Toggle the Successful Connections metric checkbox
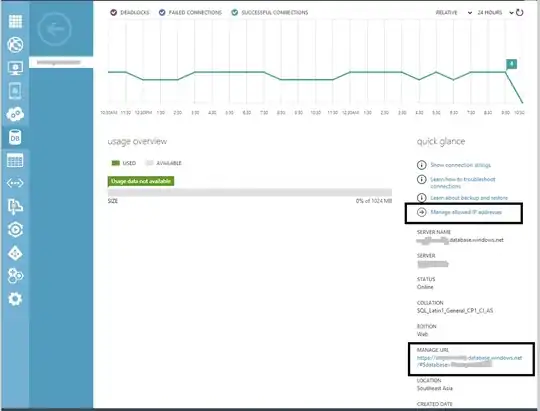The height and width of the screenshot is (411, 540). [x=235, y=12]
